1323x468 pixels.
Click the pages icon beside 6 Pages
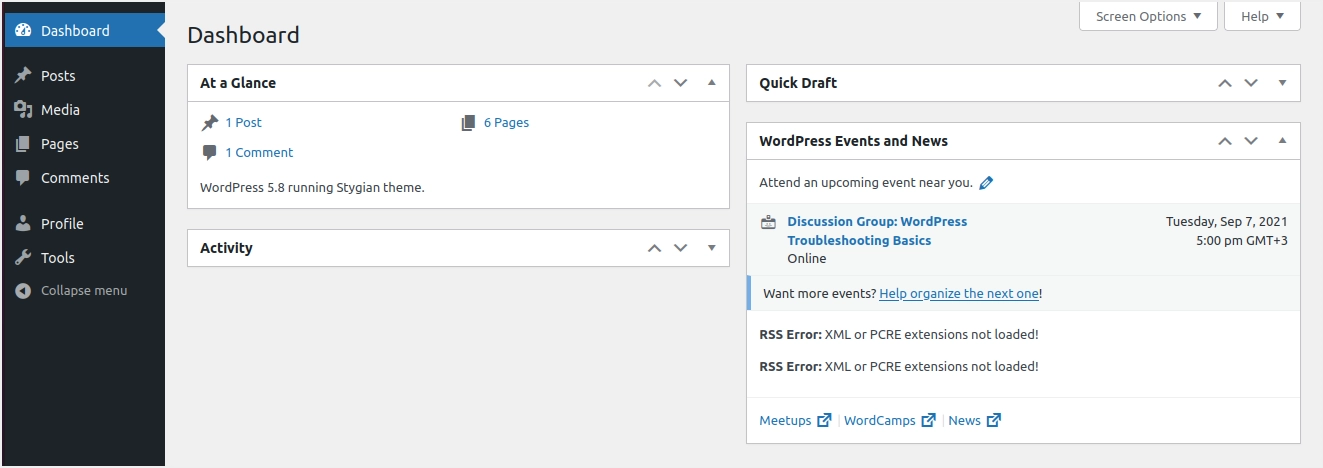pyautogui.click(x=468, y=123)
